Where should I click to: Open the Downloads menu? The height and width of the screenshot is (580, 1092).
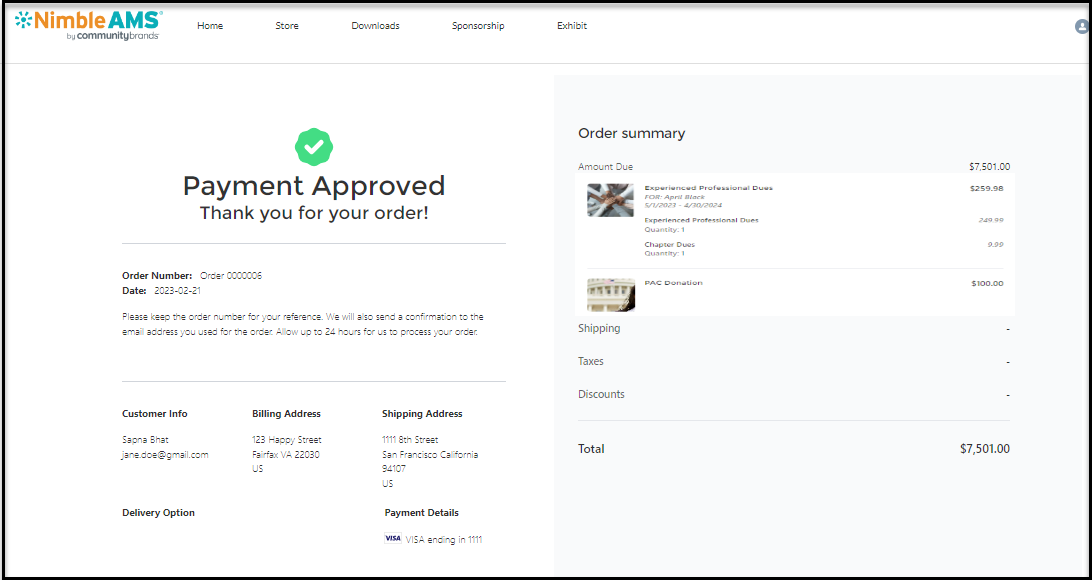[x=375, y=26]
